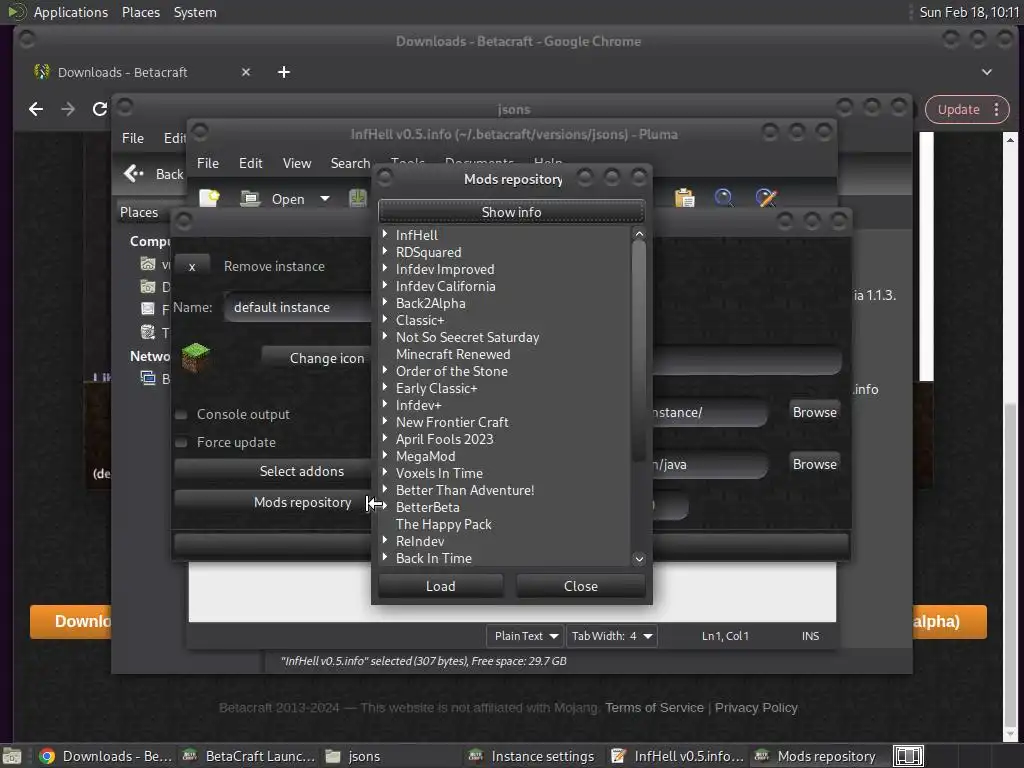
Task: Switch to Instance settings taskbar entry
Action: pyautogui.click(x=532, y=756)
